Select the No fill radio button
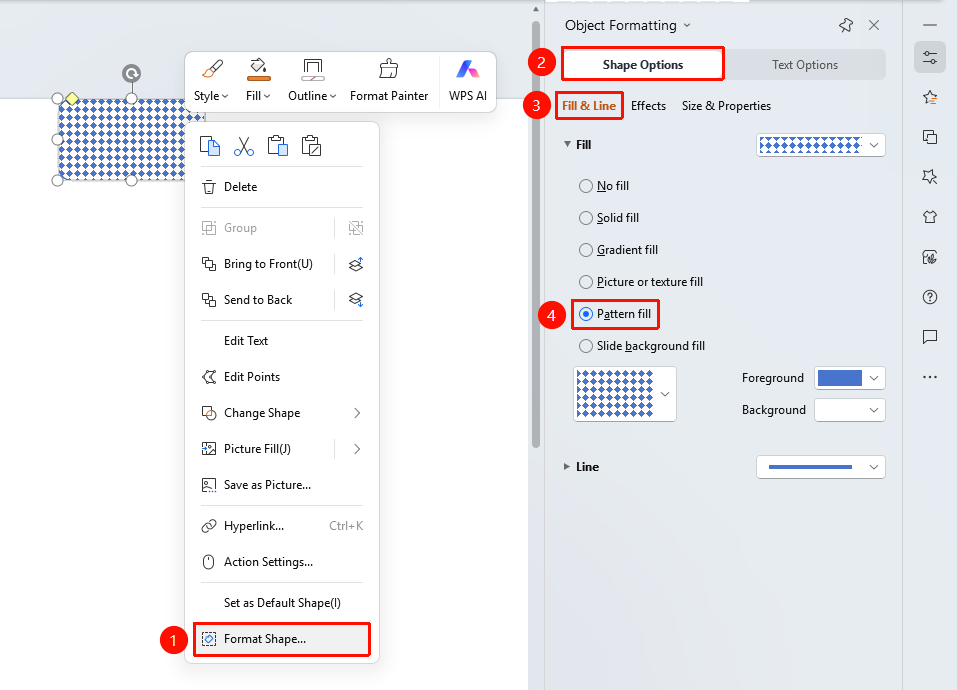This screenshot has height=690, width=957. pyautogui.click(x=586, y=186)
